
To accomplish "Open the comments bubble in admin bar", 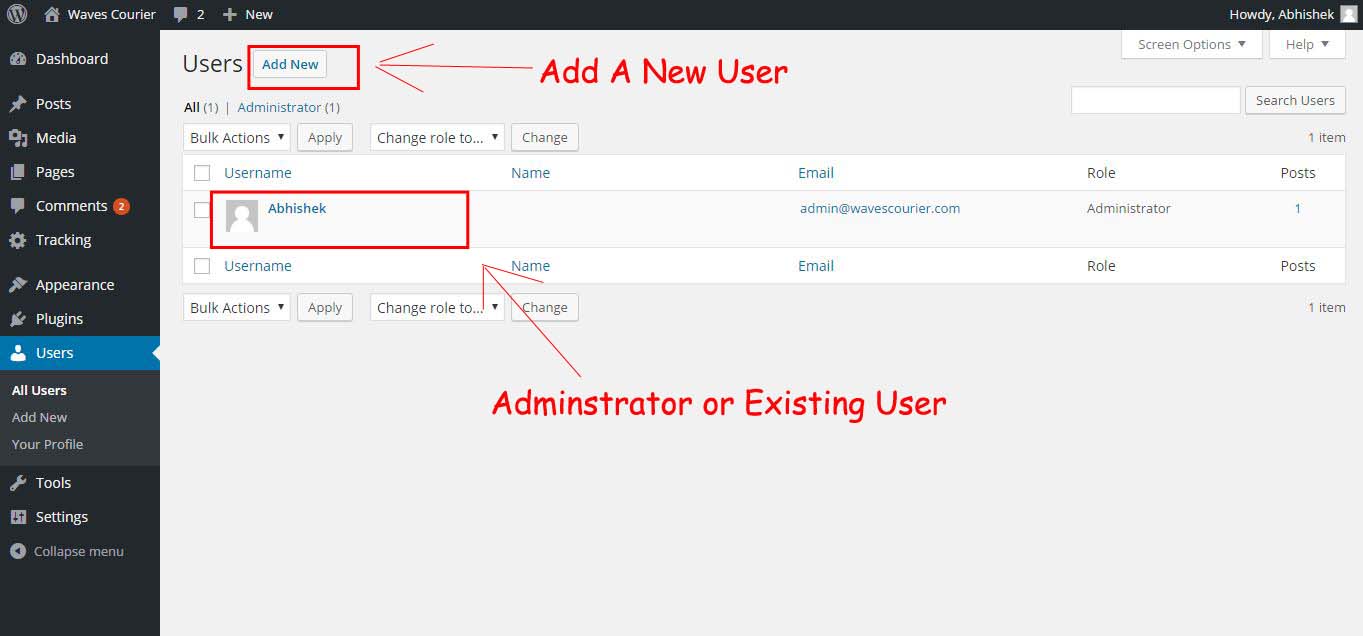I will 180,15.
